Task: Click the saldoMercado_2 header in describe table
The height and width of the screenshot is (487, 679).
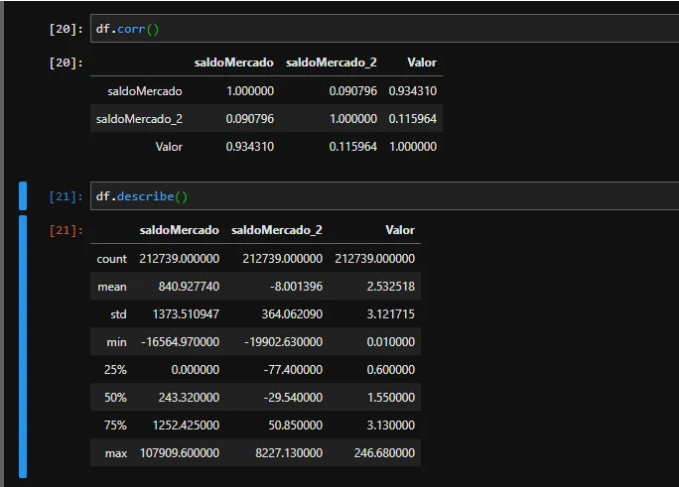Action: click(x=277, y=230)
